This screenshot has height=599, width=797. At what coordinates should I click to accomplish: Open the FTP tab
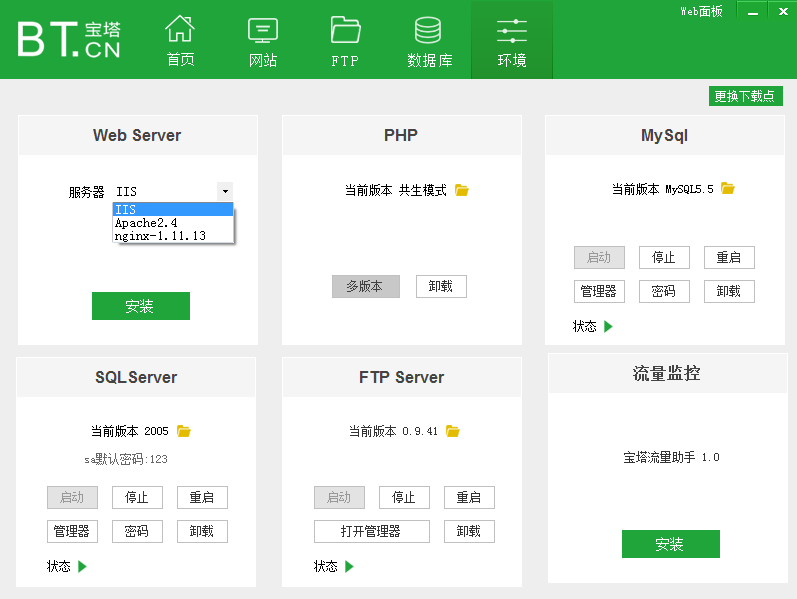coord(346,41)
